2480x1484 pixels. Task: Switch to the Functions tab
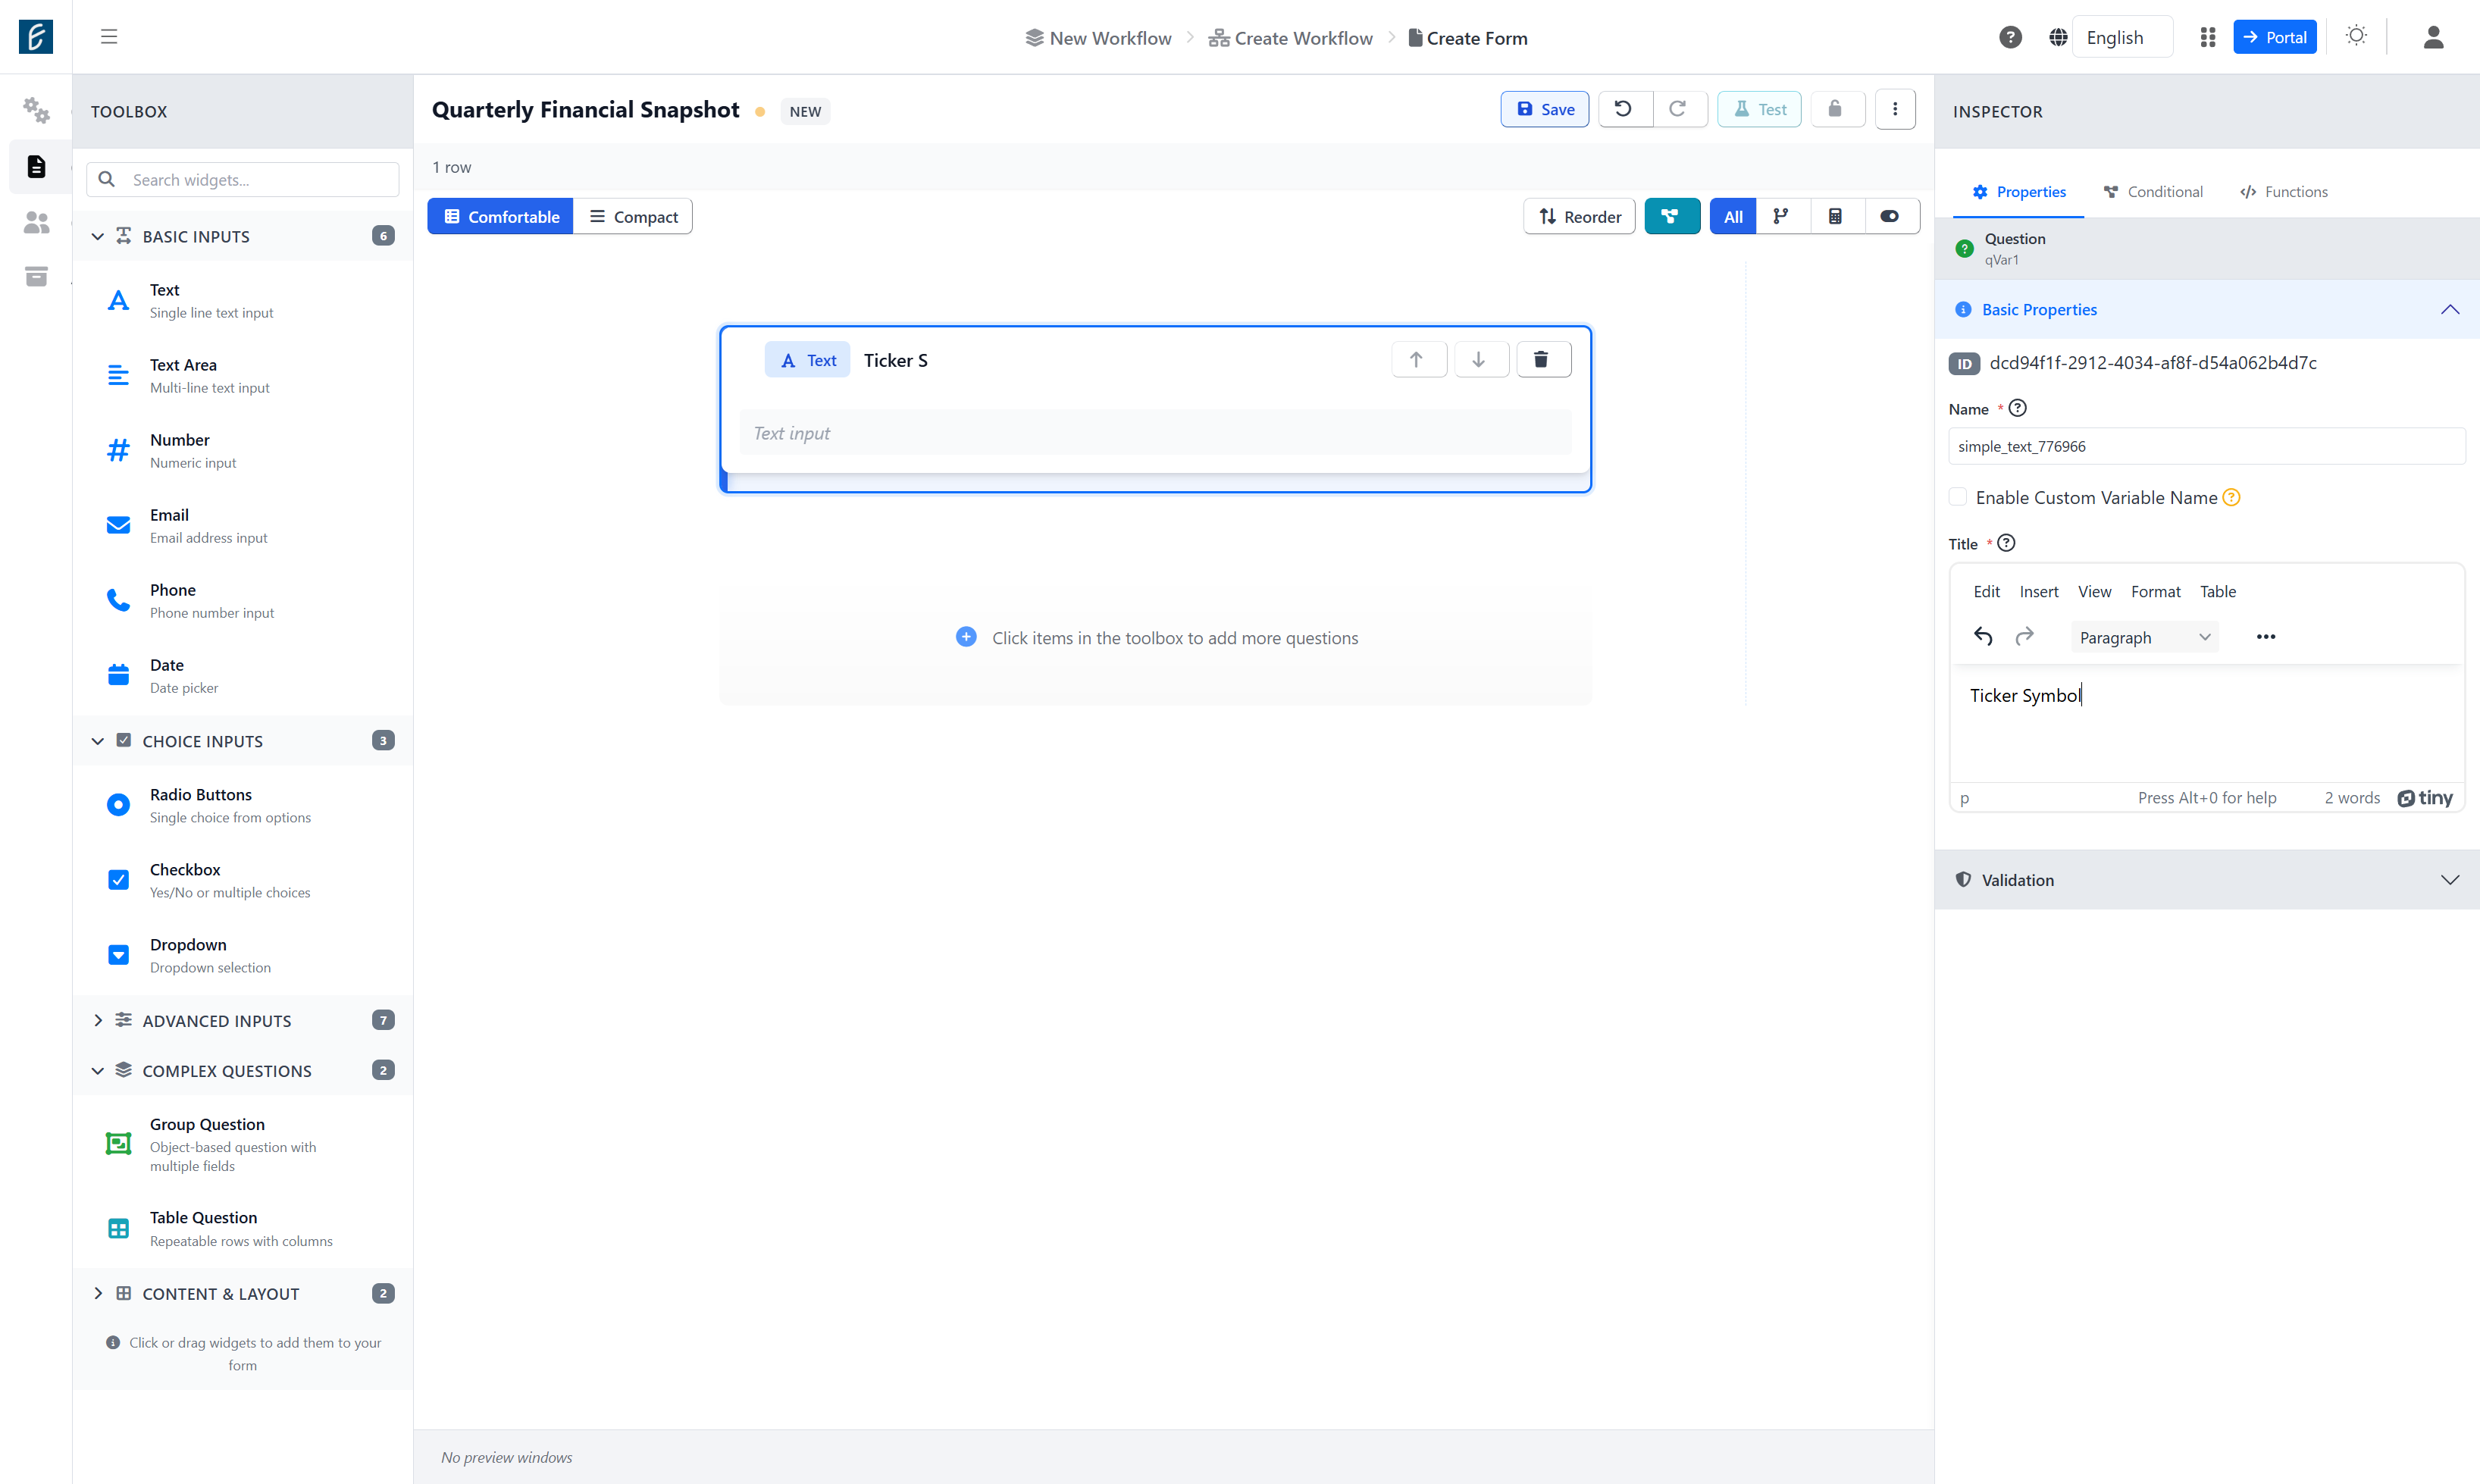[2283, 192]
